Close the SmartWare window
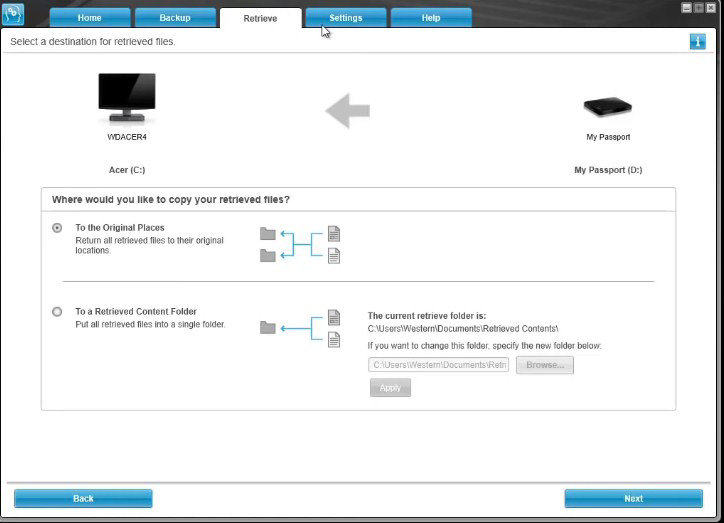This screenshot has width=724, height=523. 711,8
